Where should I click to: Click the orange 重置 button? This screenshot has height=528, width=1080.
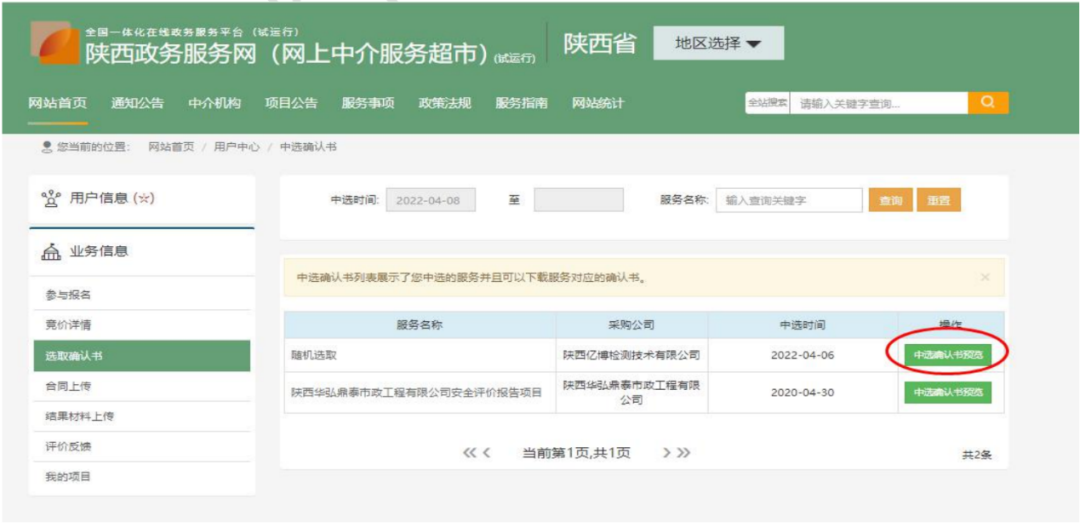[939, 200]
